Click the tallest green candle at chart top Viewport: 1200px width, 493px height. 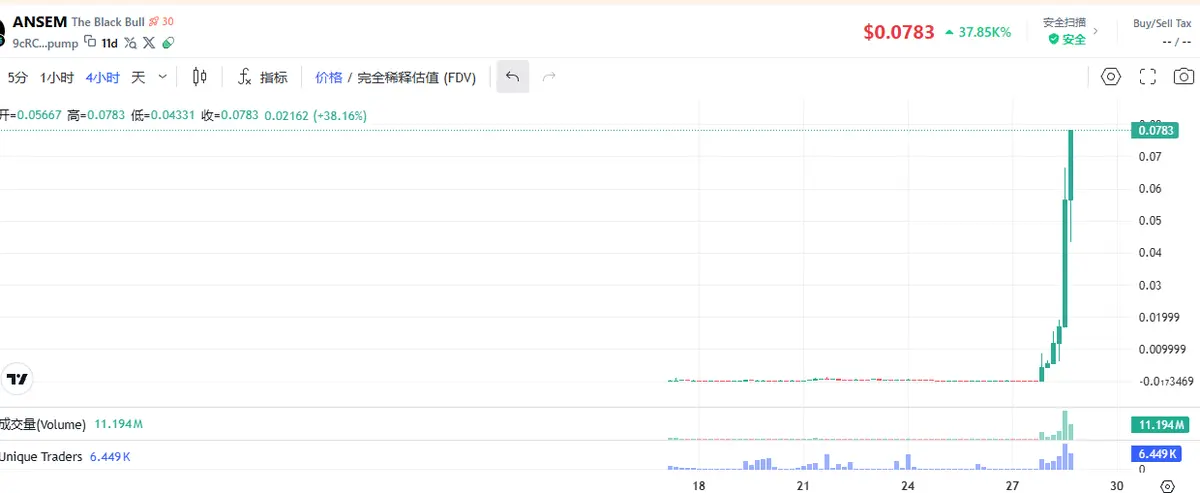point(1071,165)
